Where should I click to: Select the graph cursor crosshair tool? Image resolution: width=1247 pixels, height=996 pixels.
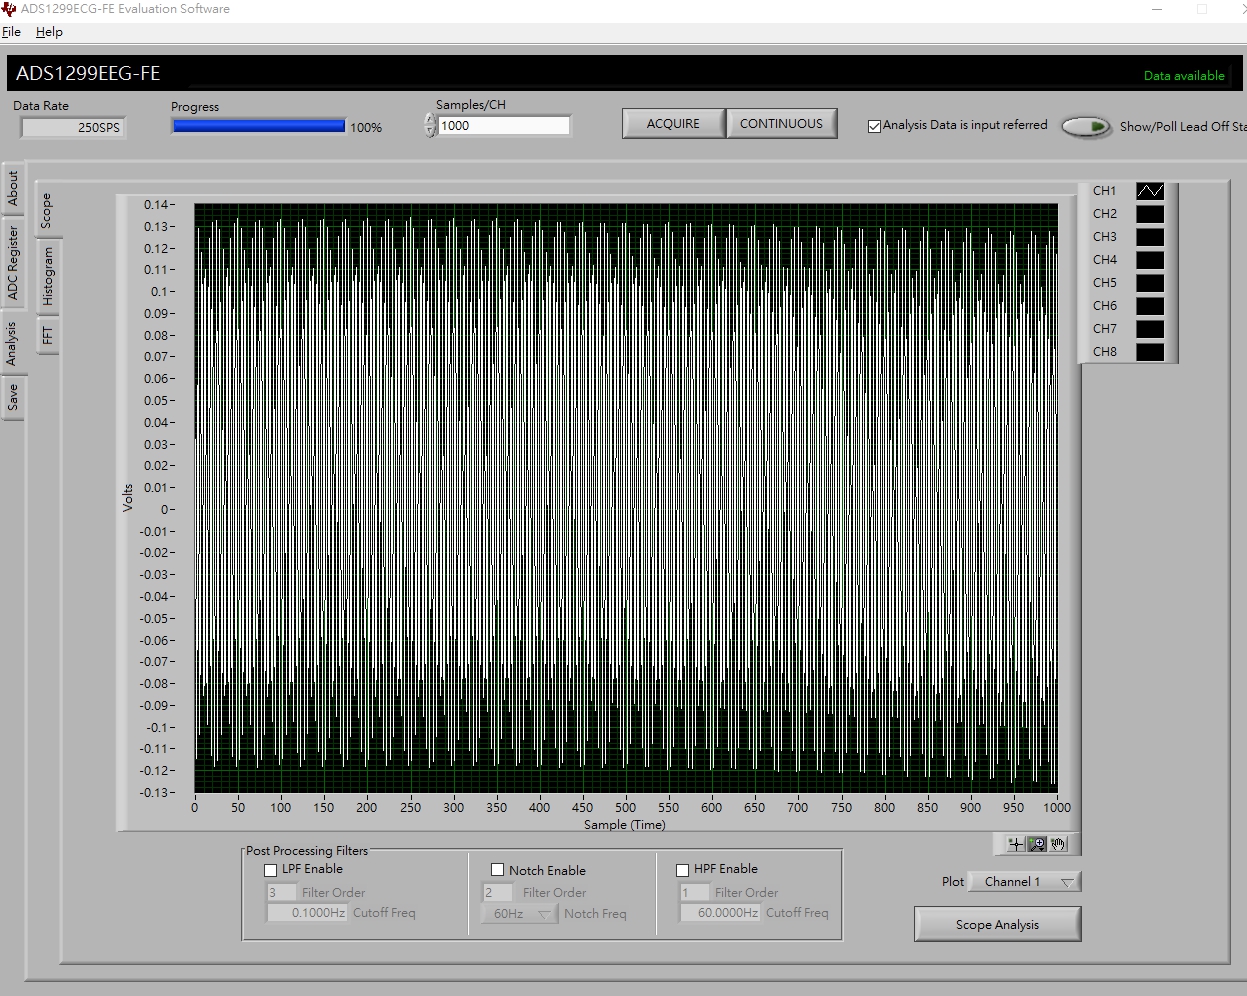[x=1016, y=844]
